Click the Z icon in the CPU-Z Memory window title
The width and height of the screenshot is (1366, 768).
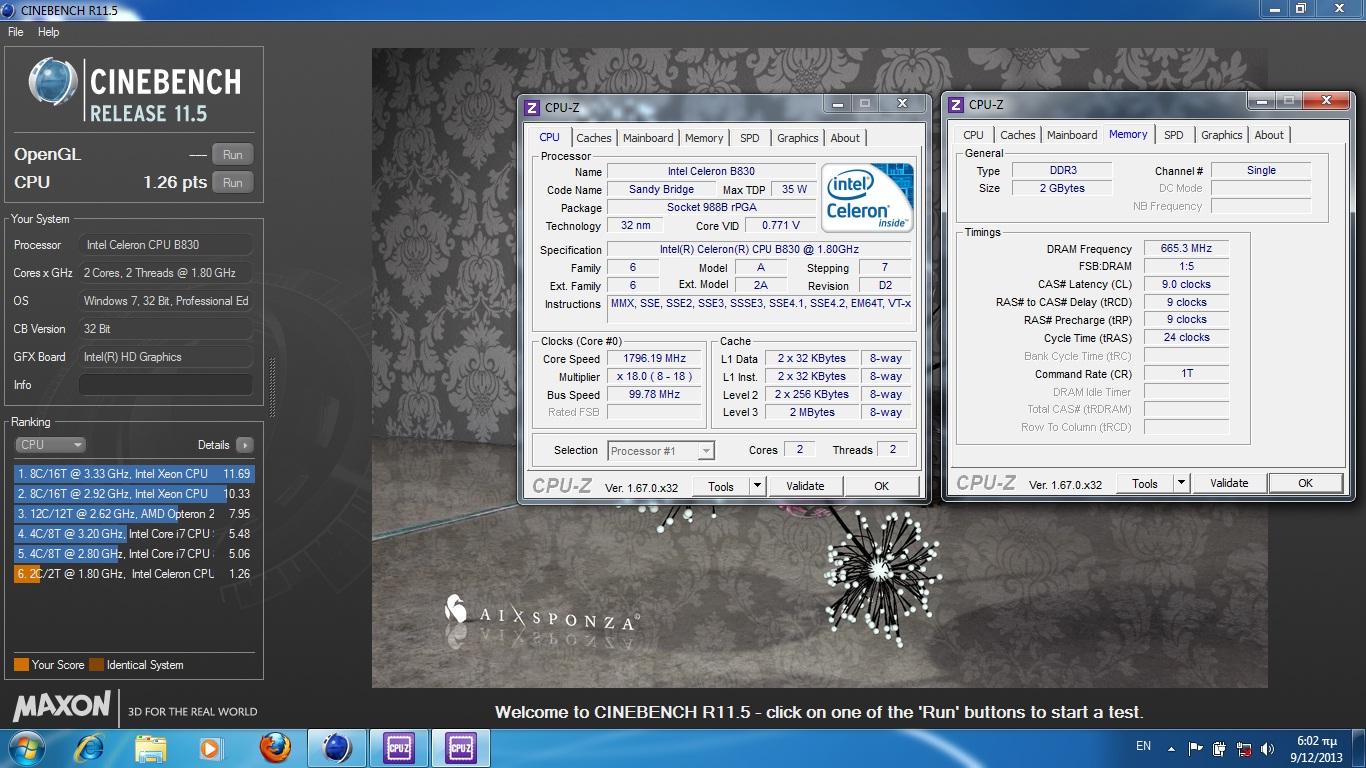pos(956,105)
